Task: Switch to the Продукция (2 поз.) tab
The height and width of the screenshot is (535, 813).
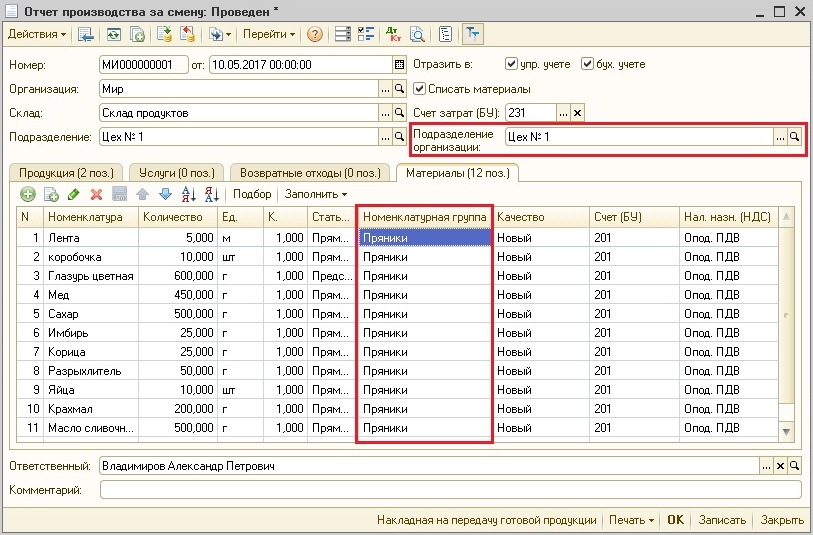Action: tap(66, 173)
